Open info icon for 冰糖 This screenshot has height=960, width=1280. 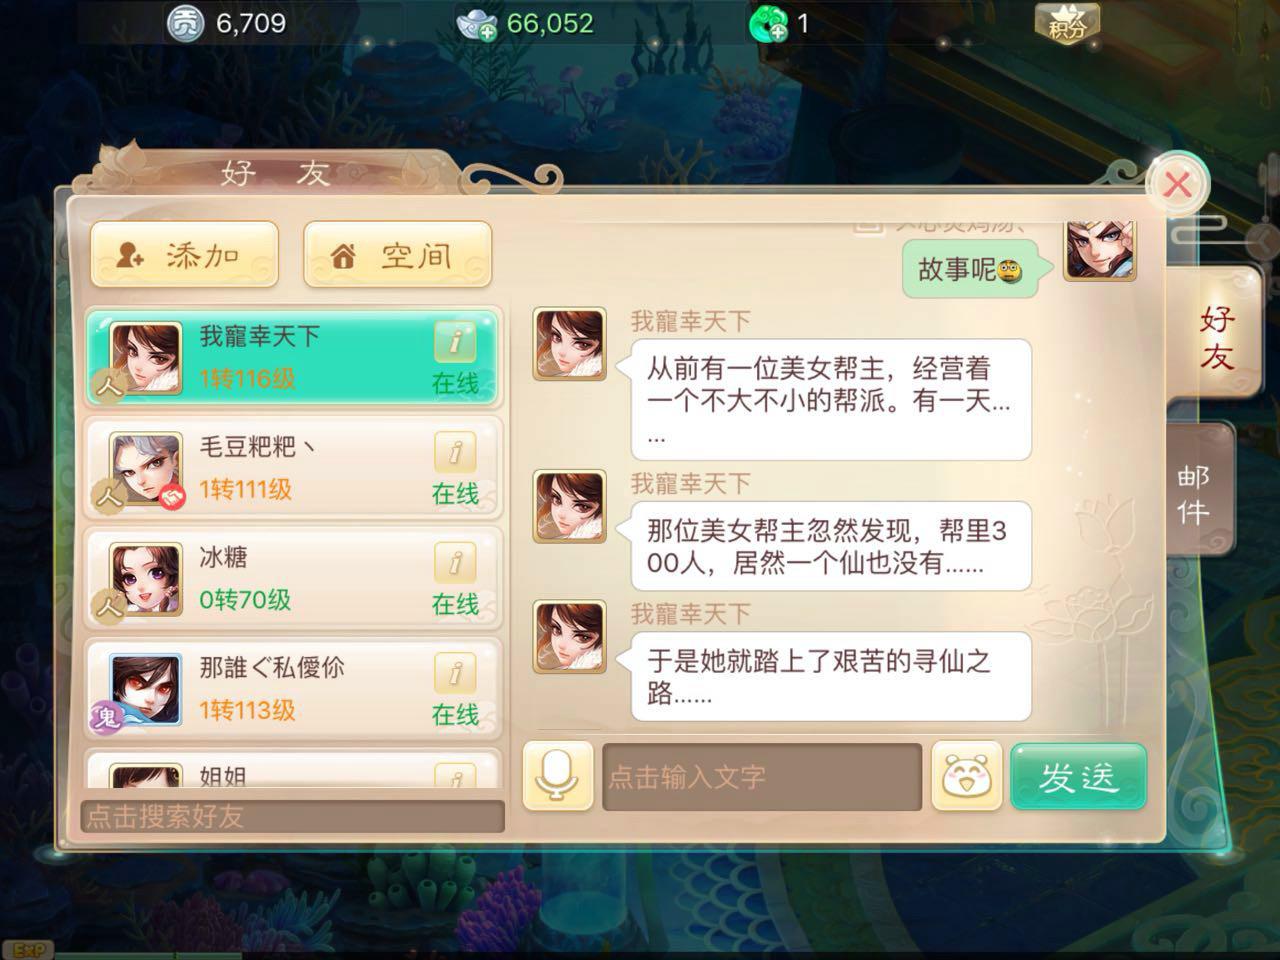click(455, 563)
